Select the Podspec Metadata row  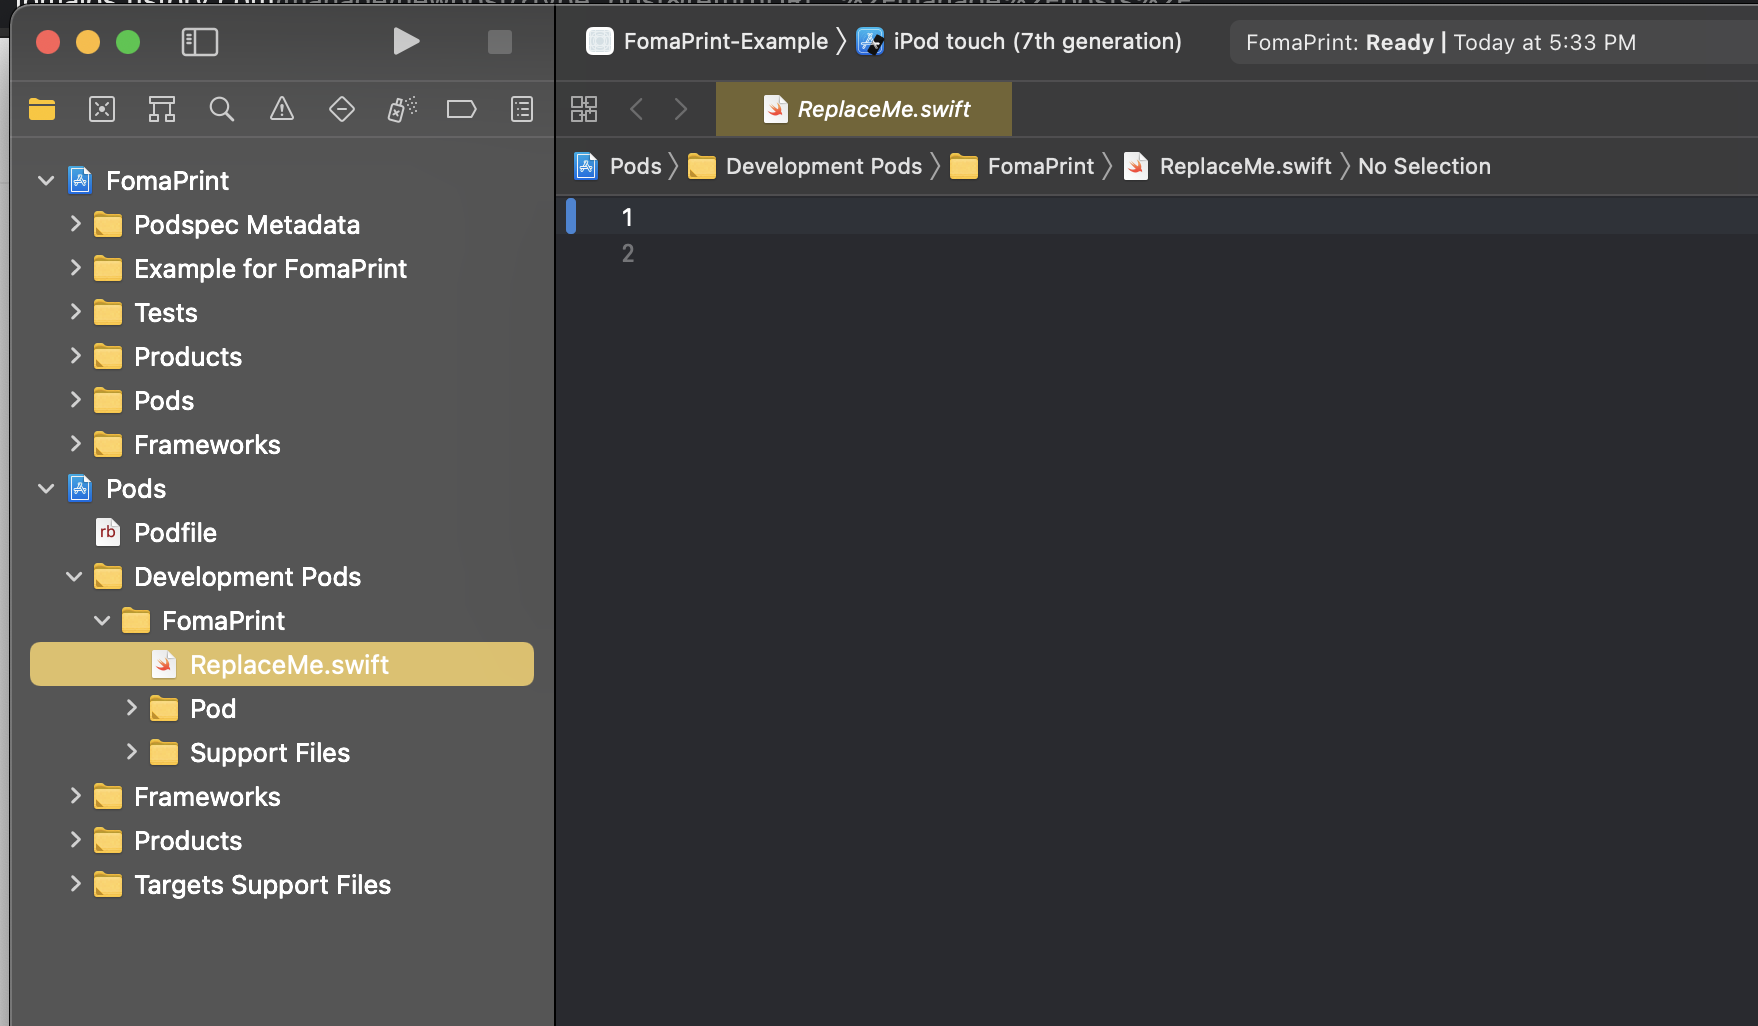(282, 225)
